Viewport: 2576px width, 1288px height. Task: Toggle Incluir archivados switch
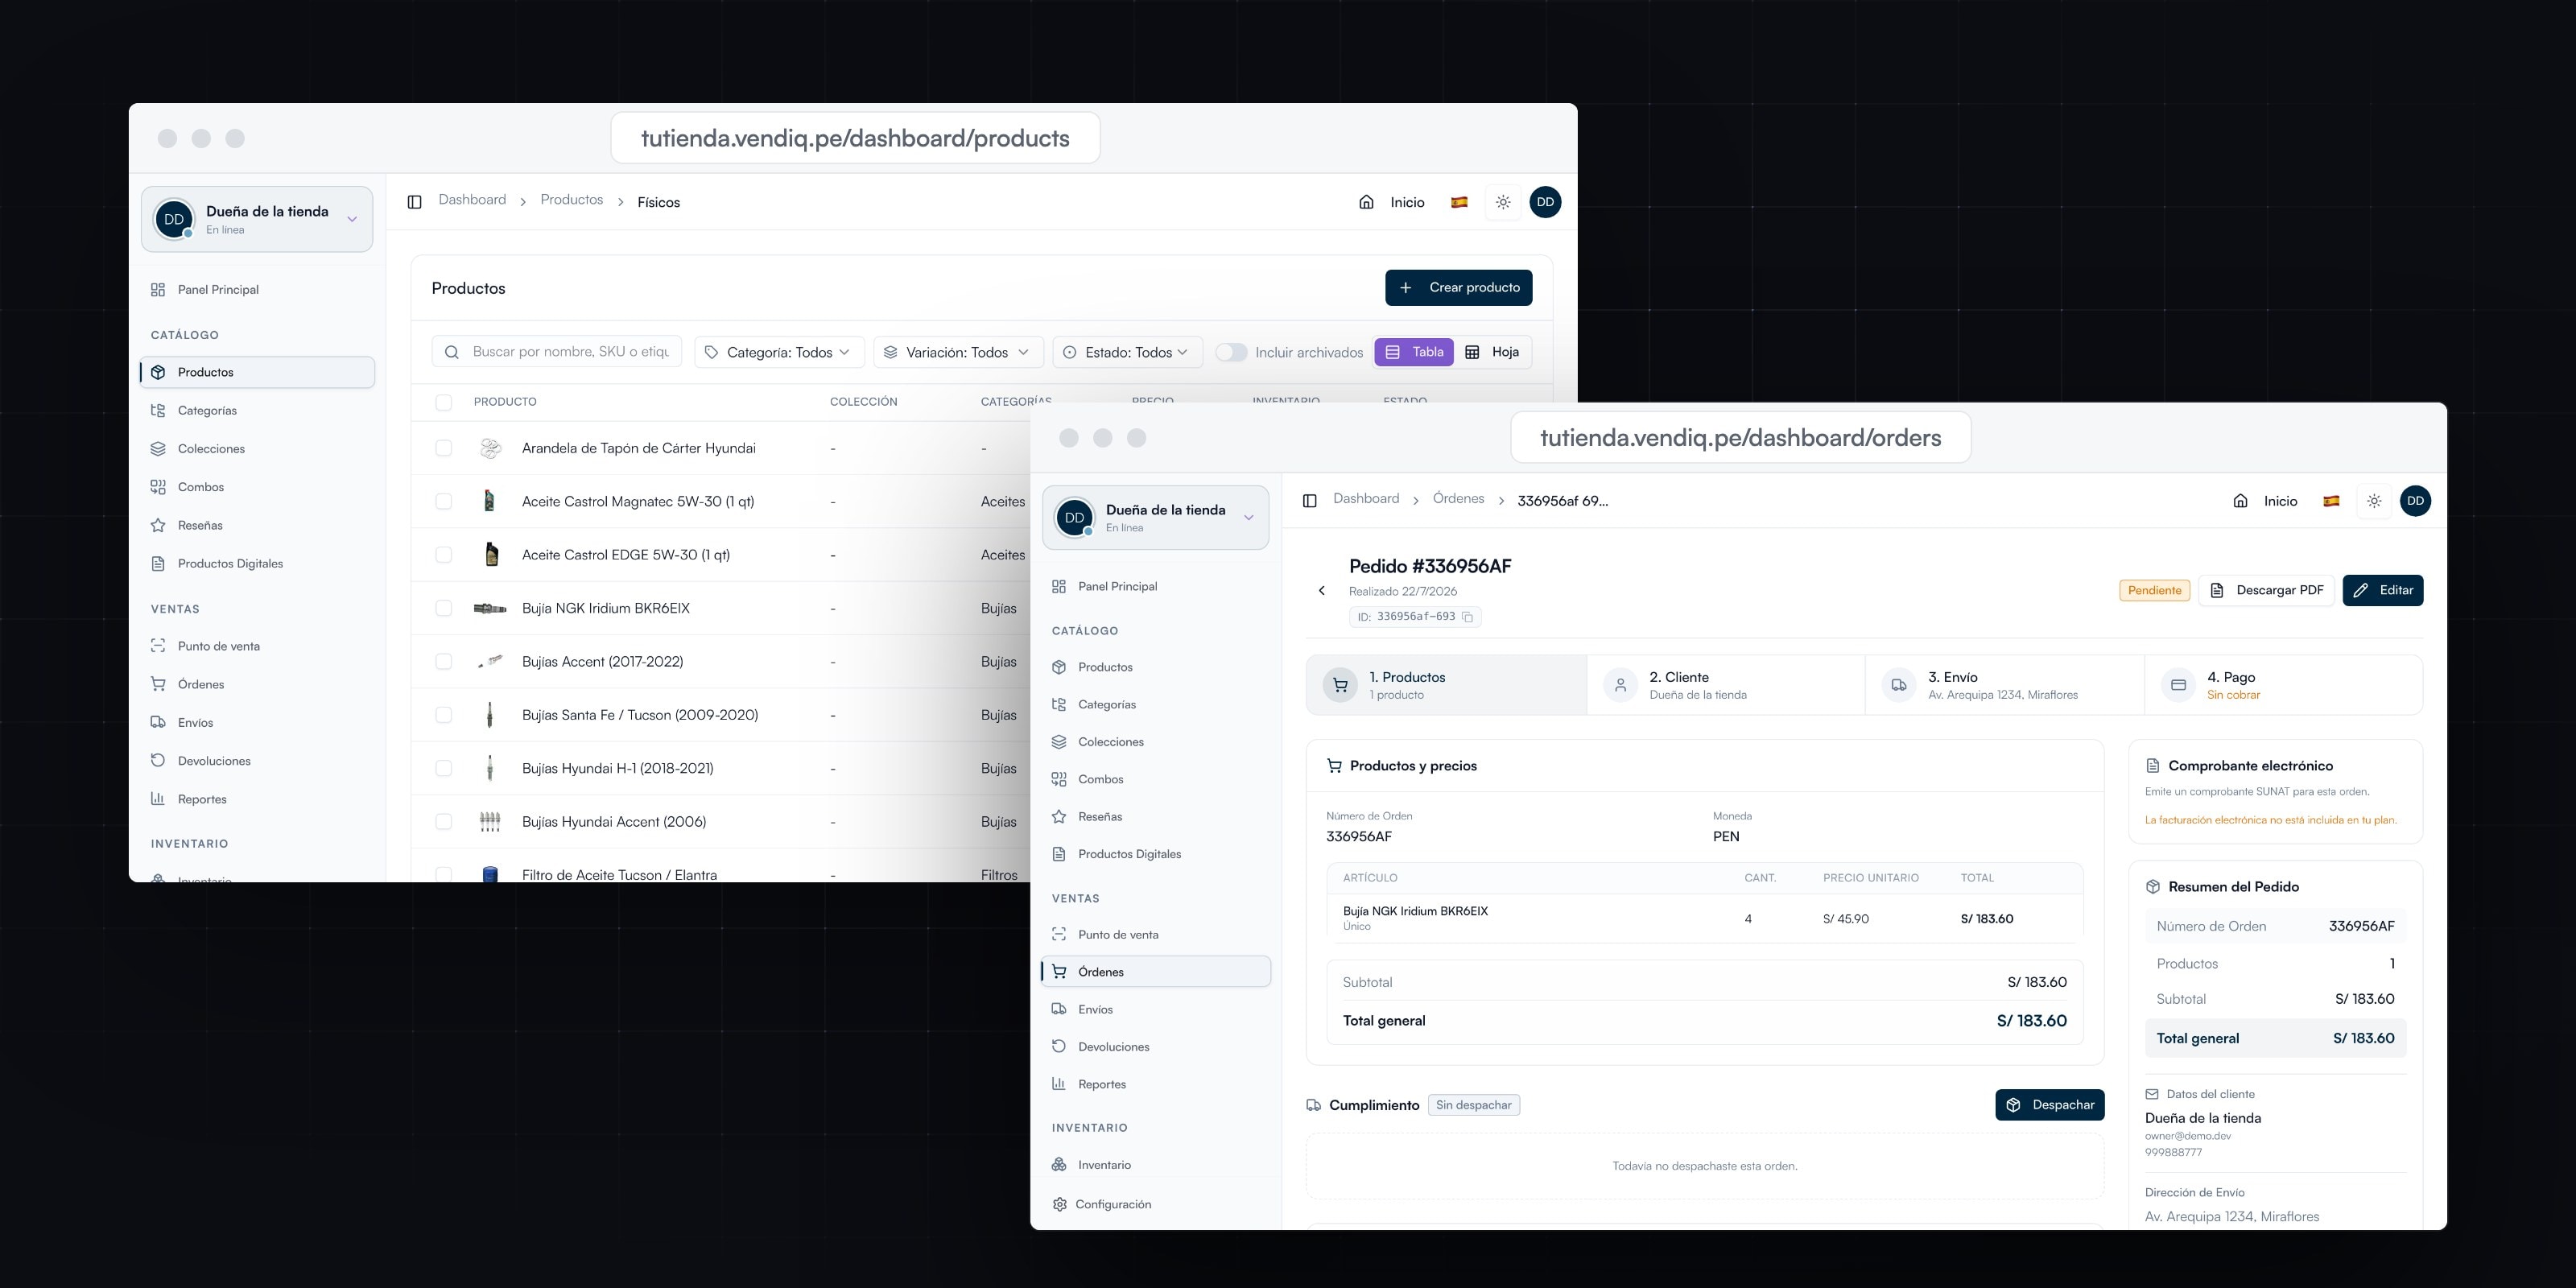[1231, 352]
